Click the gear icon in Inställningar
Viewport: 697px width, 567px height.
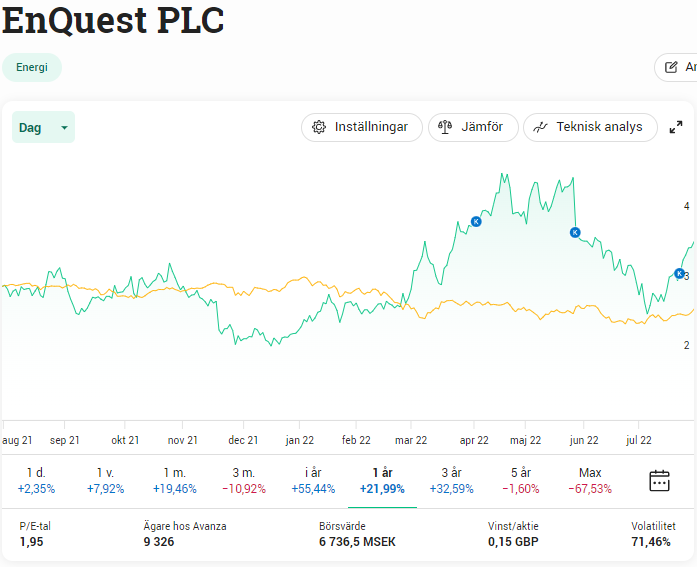click(319, 127)
